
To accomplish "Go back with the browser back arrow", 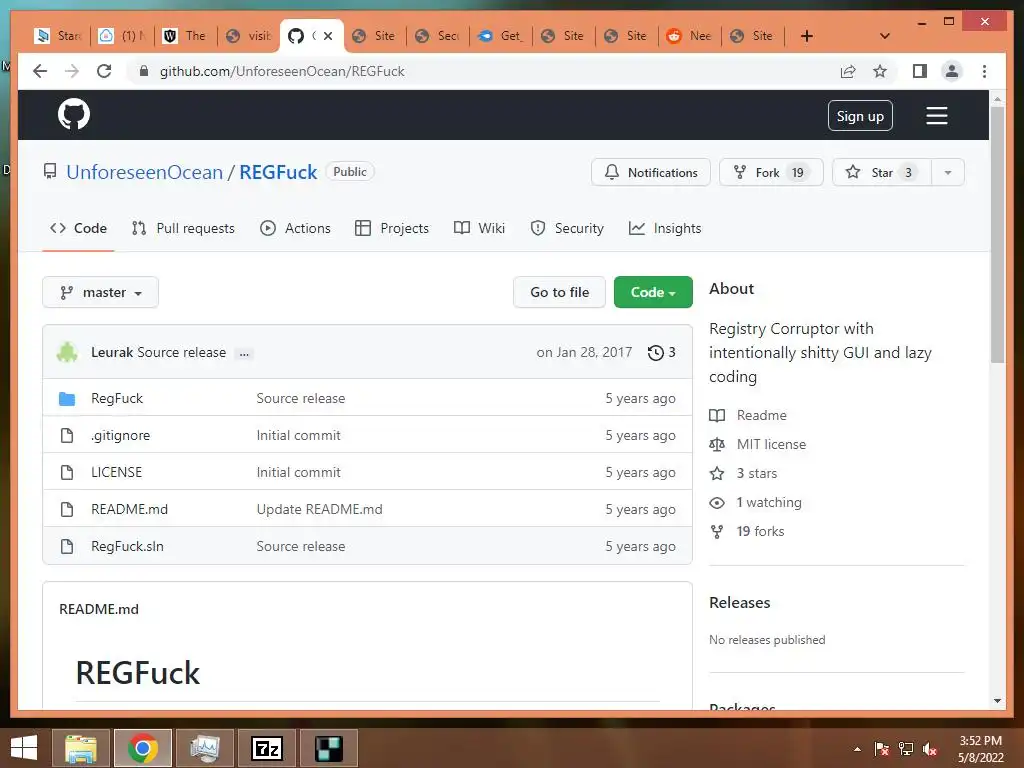I will [40, 71].
